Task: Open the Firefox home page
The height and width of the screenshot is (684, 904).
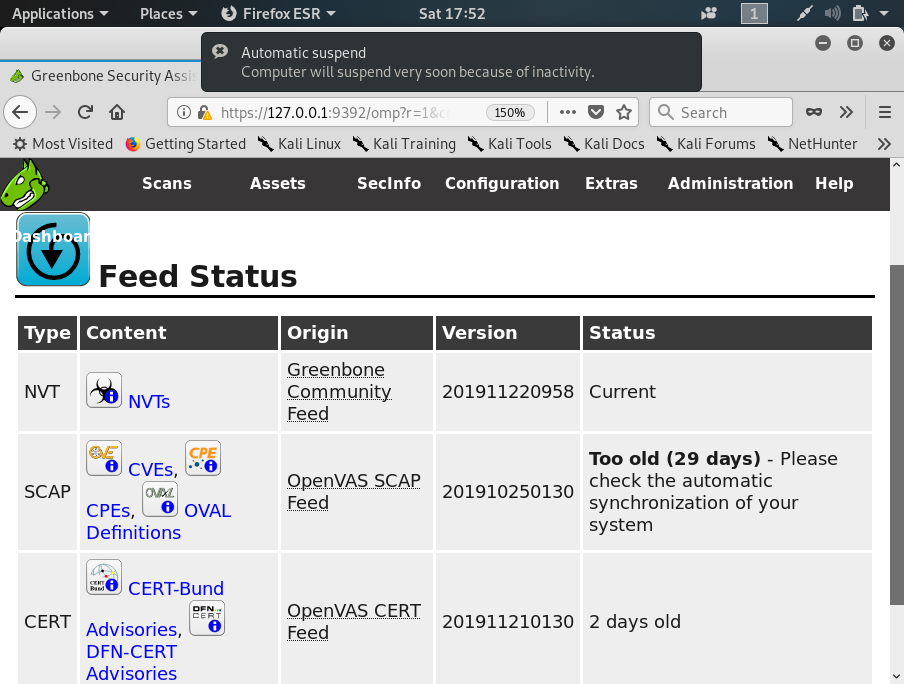Action: (117, 112)
